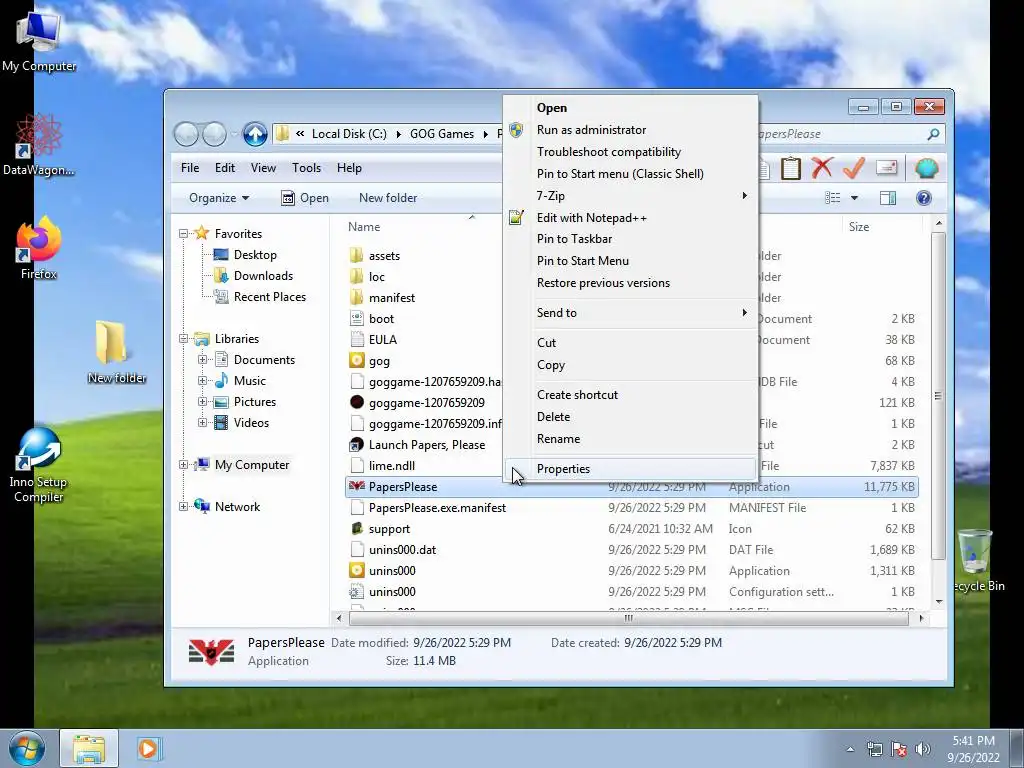This screenshot has height=768, width=1024.
Task: Select Desktop under Favorites
Action: click(255, 255)
